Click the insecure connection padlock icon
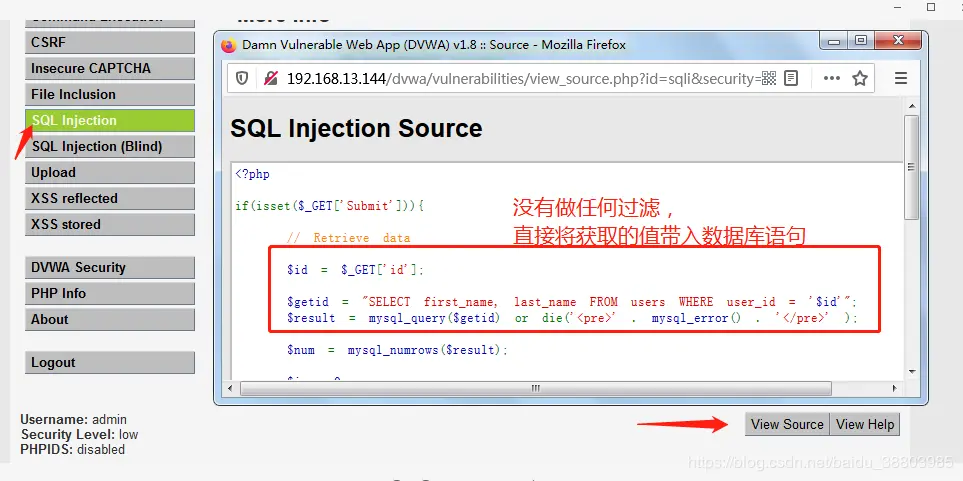 pos(271,79)
